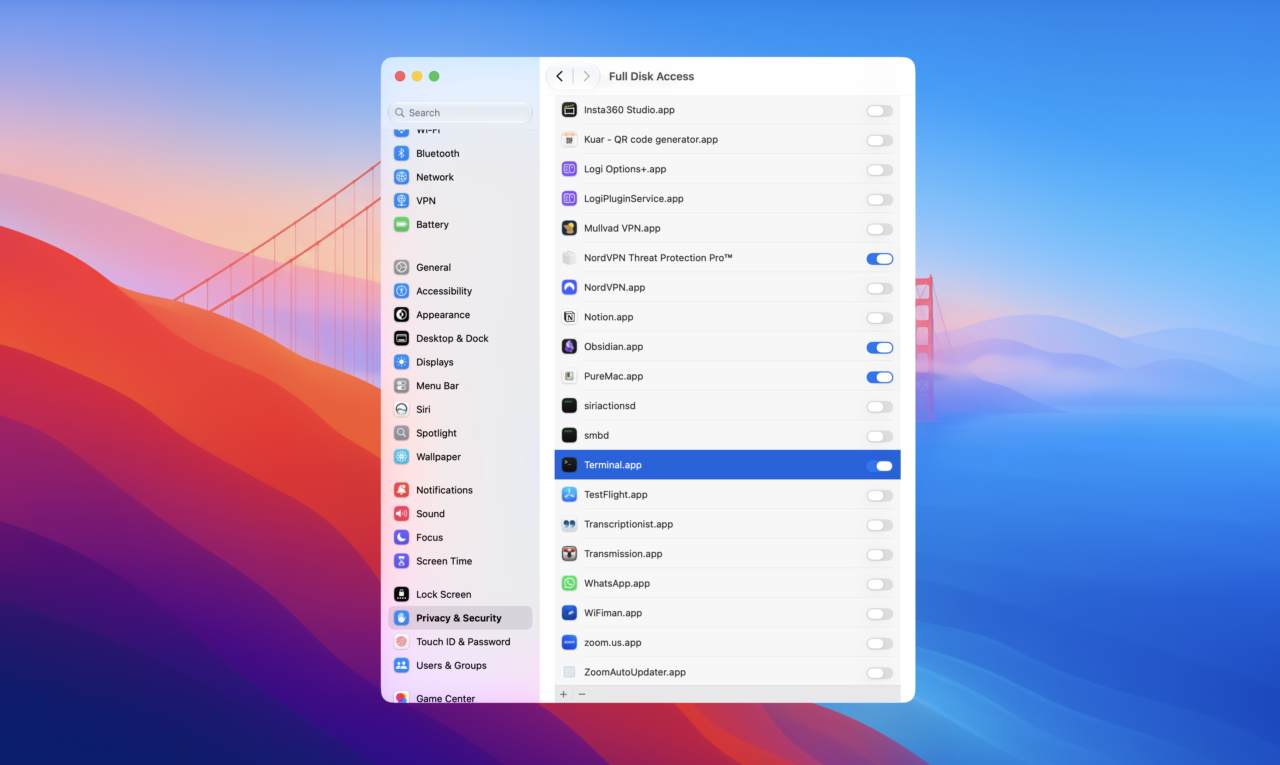Enable the WhatsApp.app toggle
The width and height of the screenshot is (1280, 765).
[880, 584]
